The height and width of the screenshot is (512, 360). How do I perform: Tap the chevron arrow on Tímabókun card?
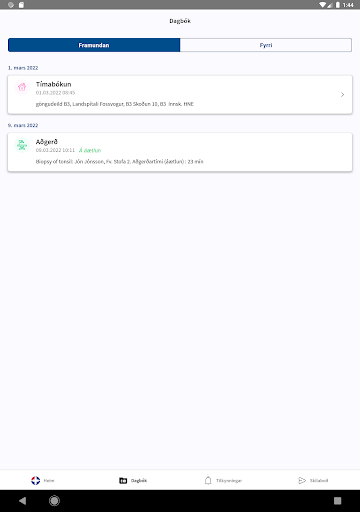coord(342,95)
